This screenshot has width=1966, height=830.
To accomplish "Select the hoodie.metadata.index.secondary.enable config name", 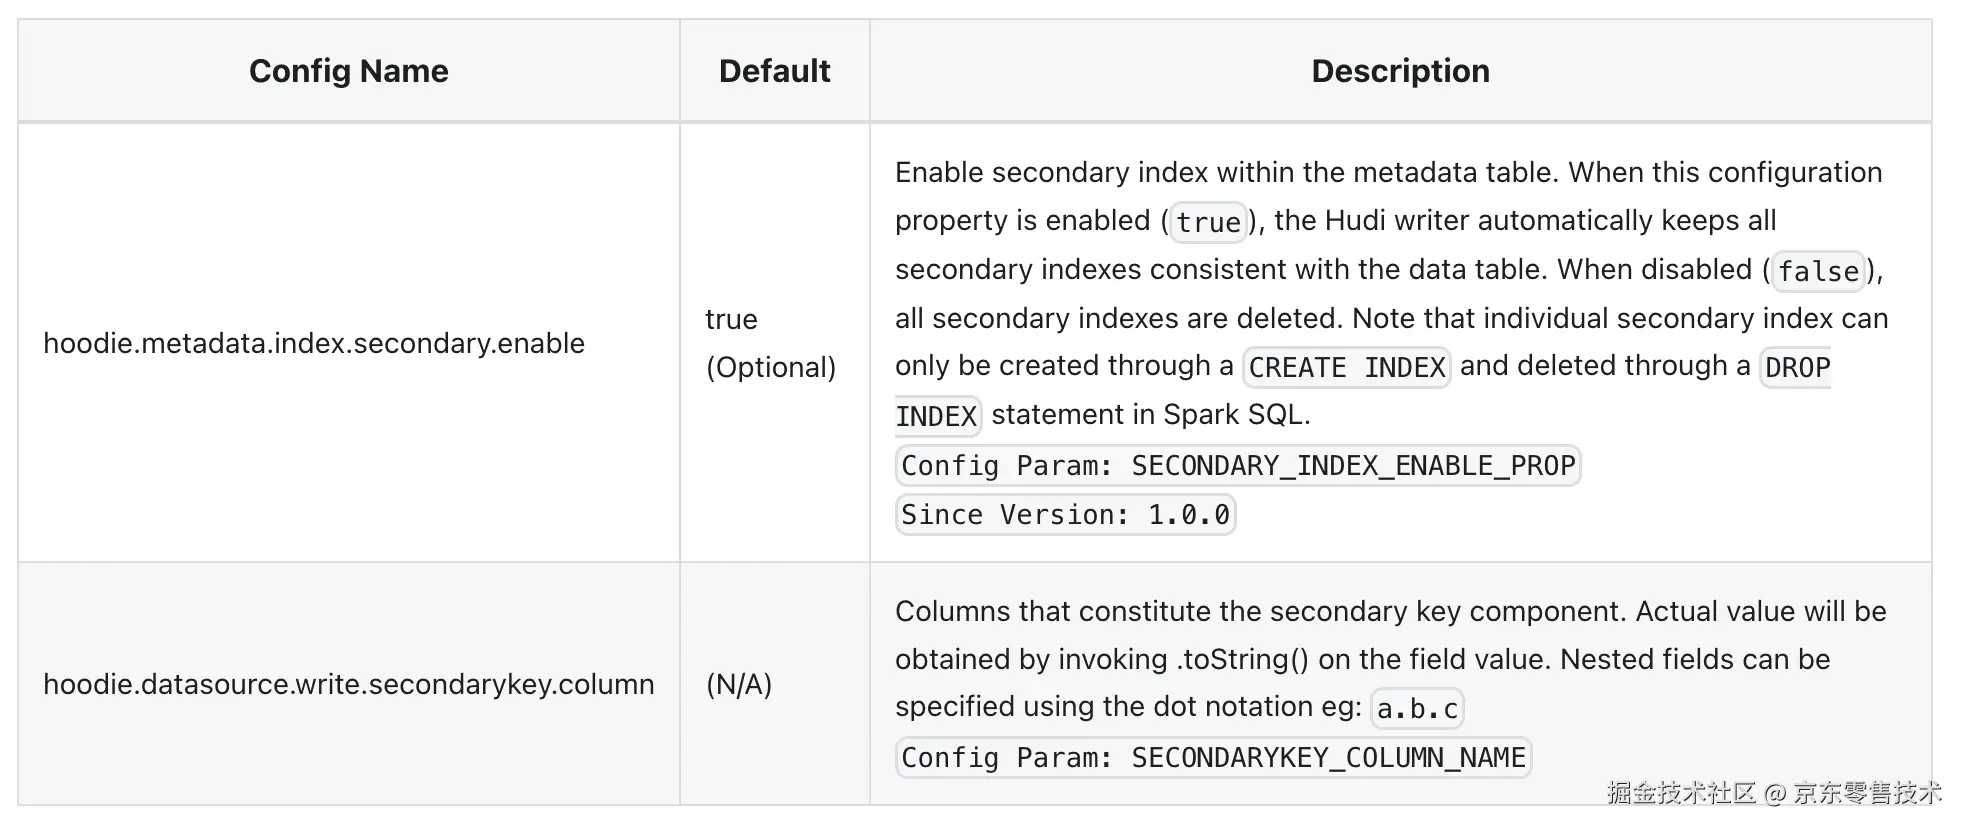I will coord(314,343).
